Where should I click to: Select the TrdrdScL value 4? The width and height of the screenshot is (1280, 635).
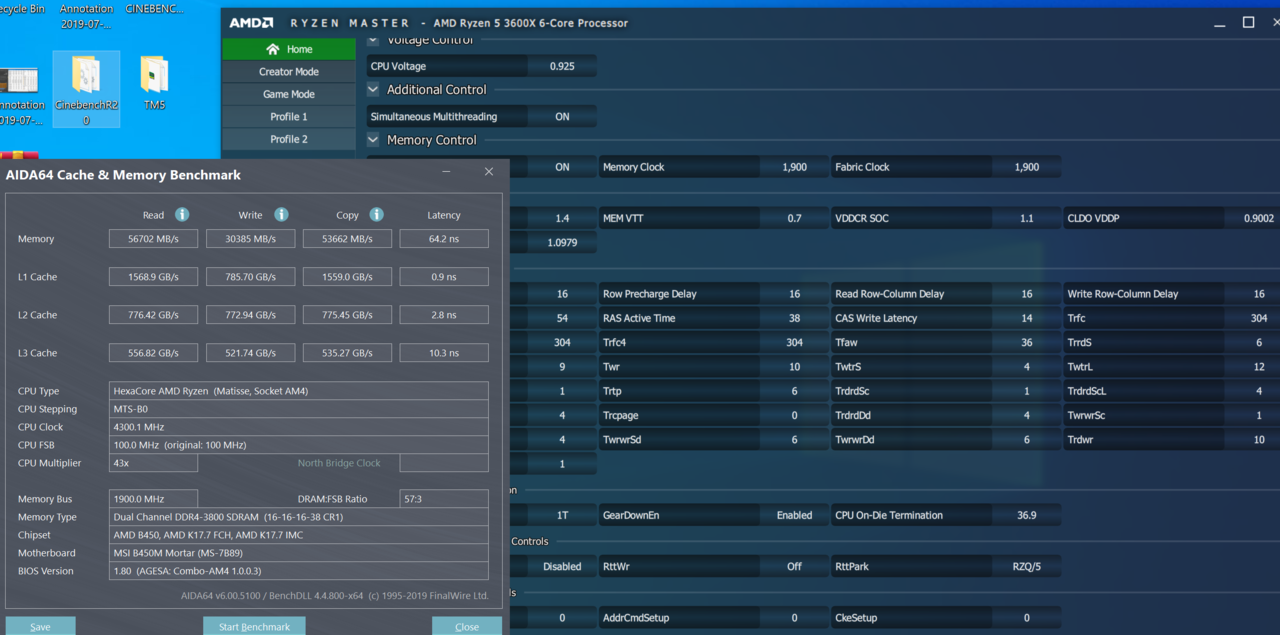tap(1259, 391)
